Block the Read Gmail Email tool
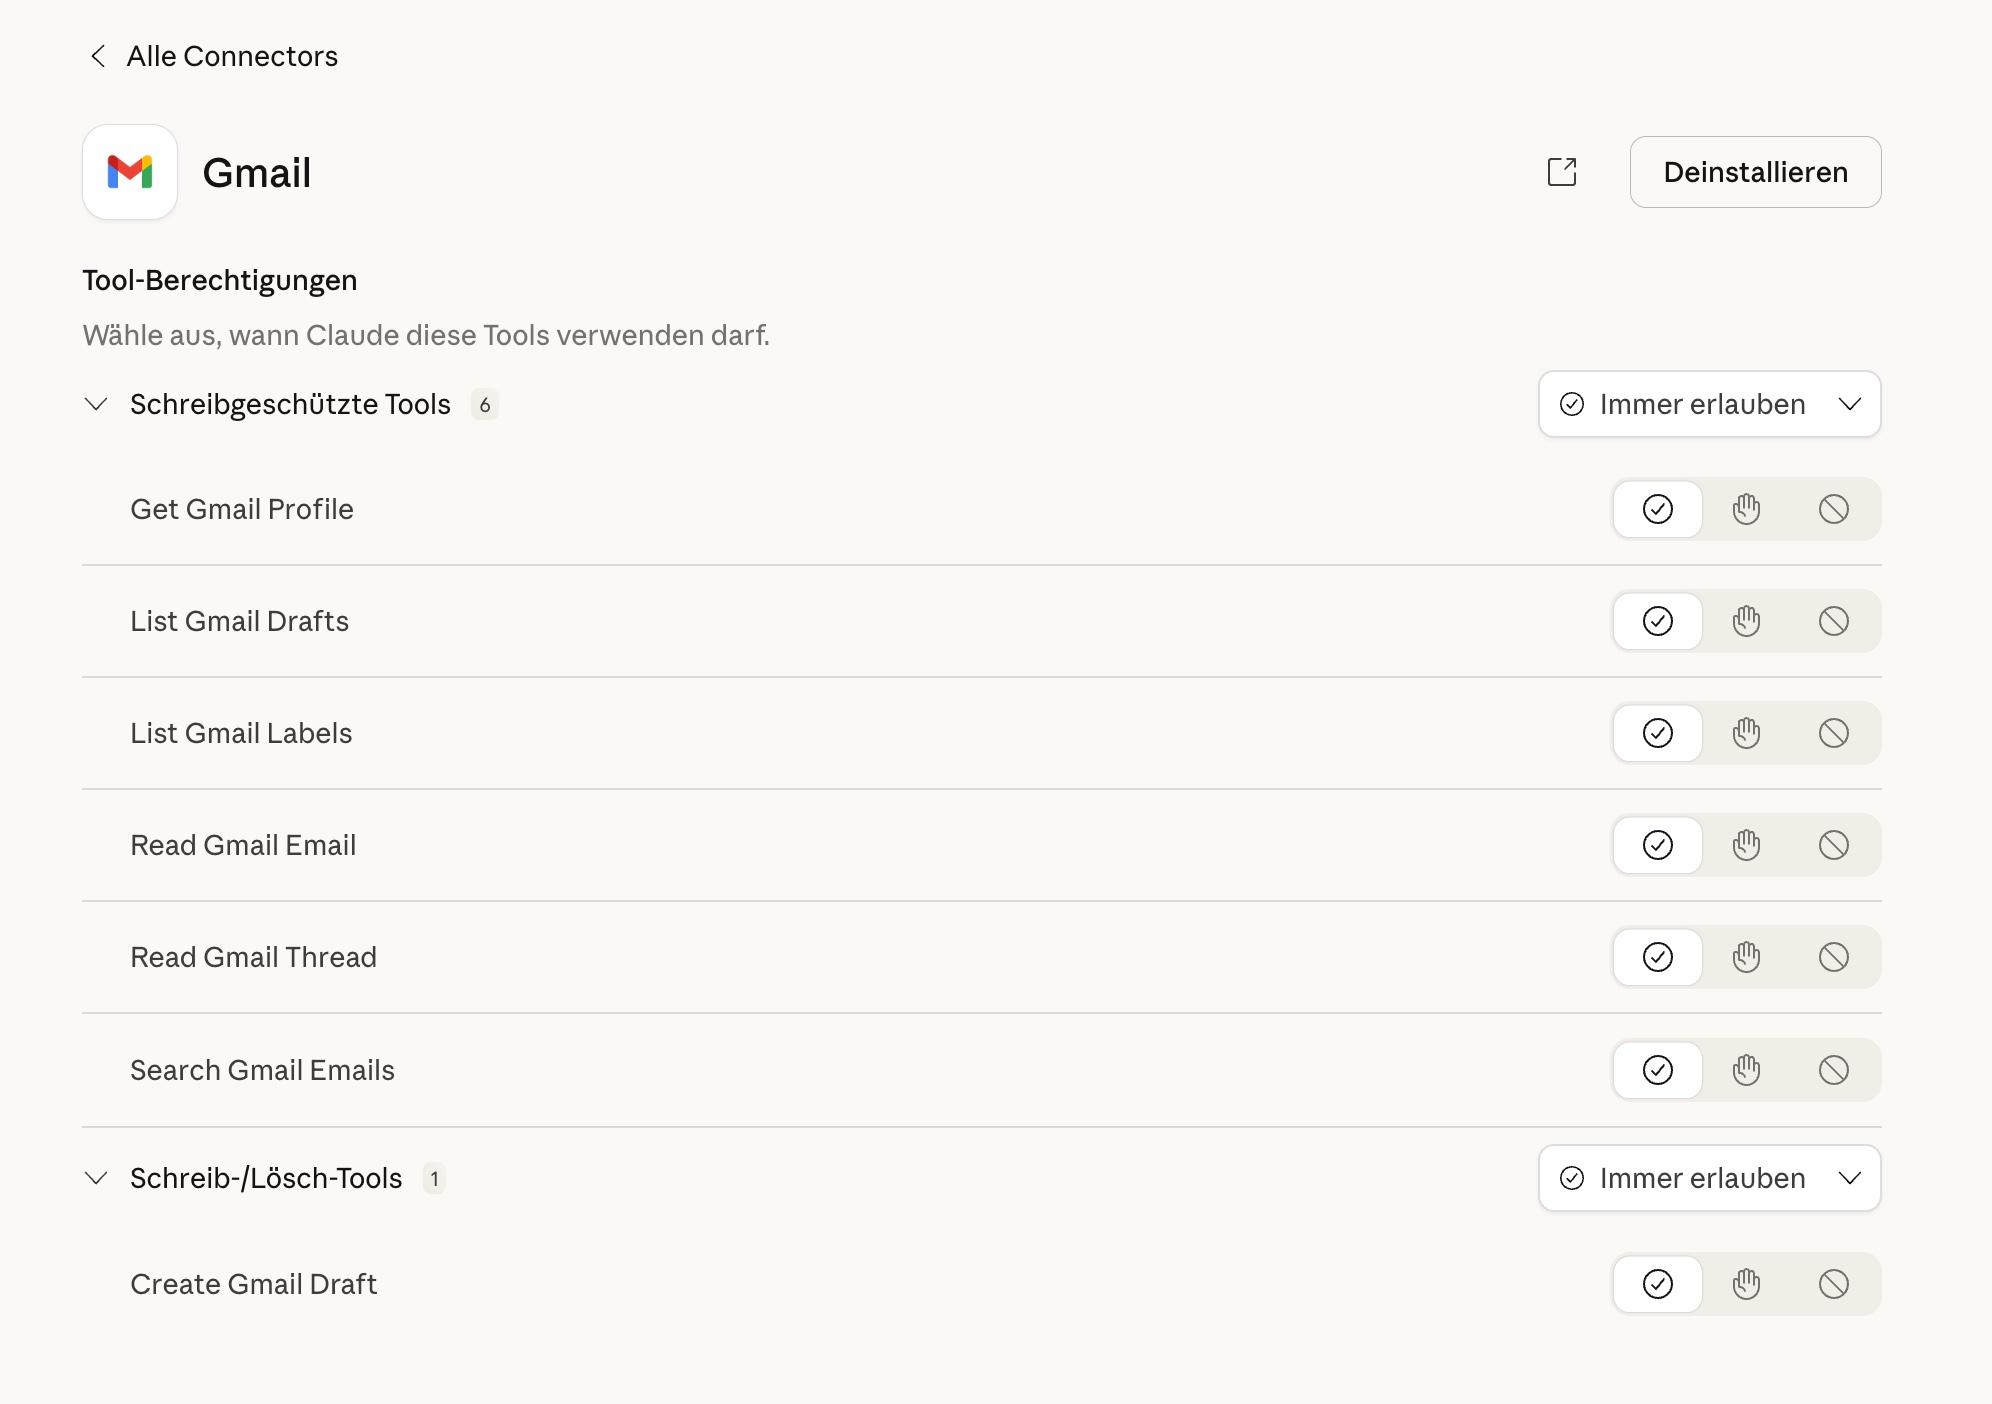 [x=1833, y=845]
